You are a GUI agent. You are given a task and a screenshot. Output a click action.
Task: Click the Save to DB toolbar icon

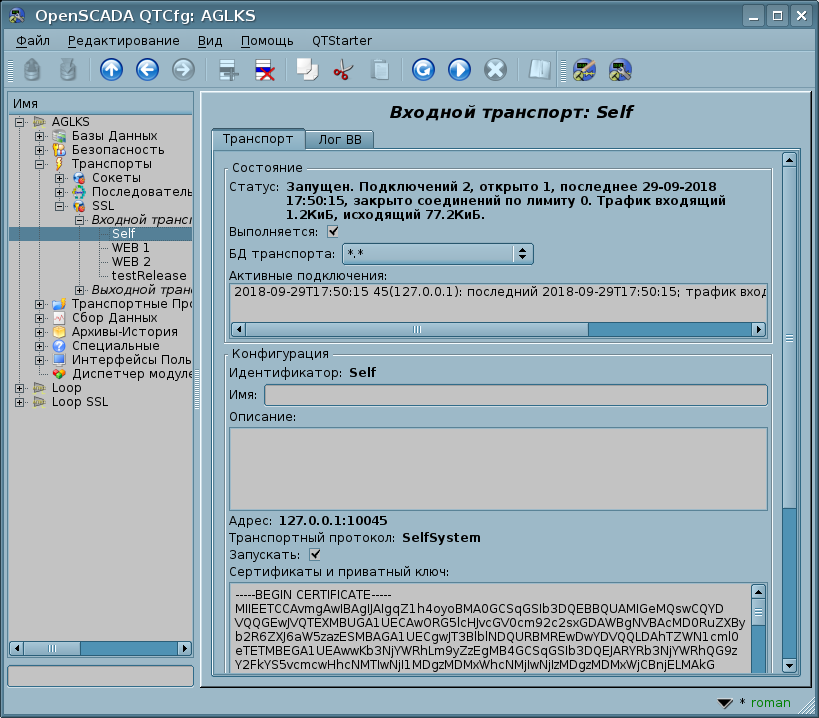tap(68, 69)
